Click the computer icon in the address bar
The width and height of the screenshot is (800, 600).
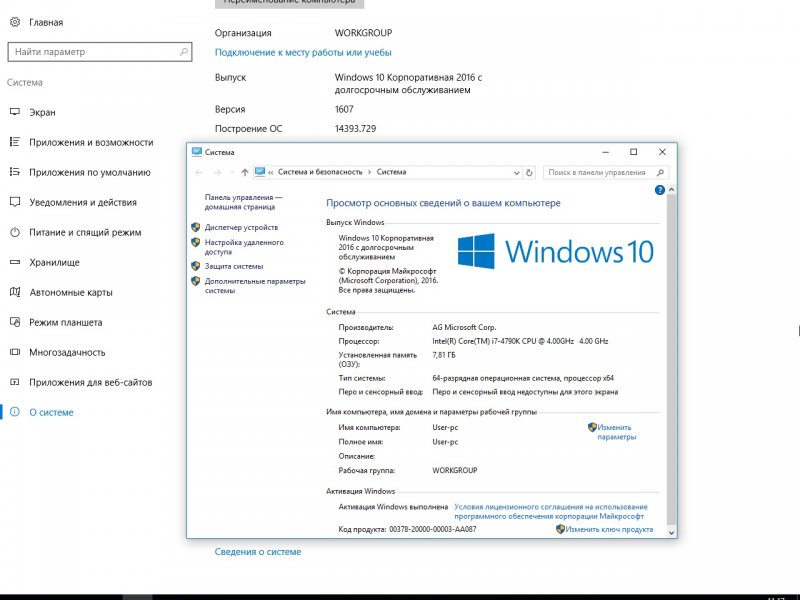click(x=260, y=172)
